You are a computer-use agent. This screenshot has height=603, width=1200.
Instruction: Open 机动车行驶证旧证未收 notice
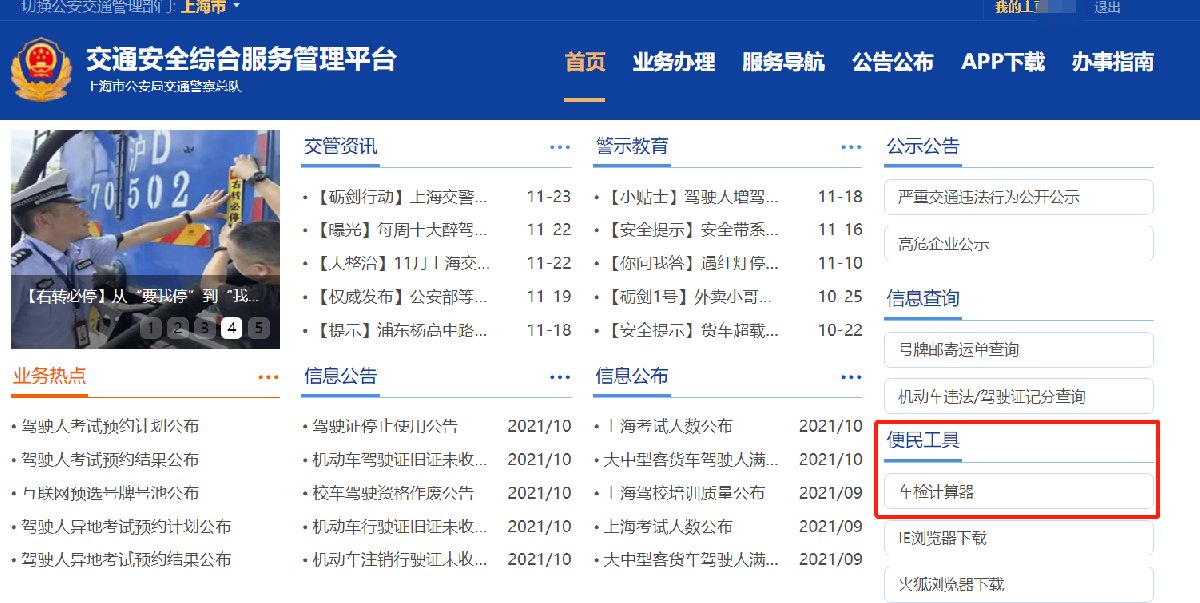pyautogui.click(x=400, y=526)
